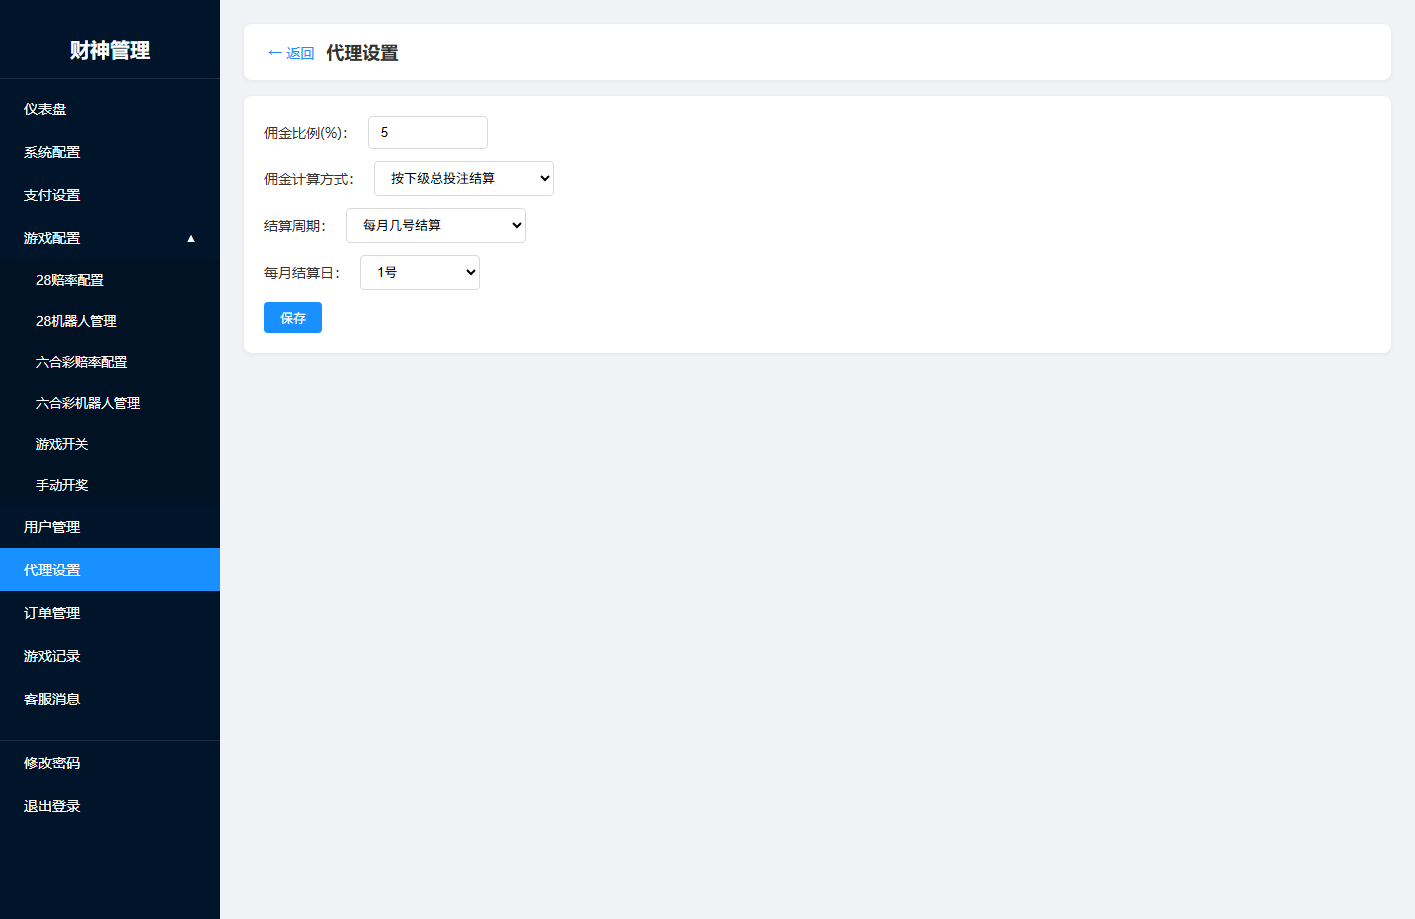Viewport: 1415px width, 919px height.
Task: Select 代理设置 in the sidebar
Action: point(110,570)
